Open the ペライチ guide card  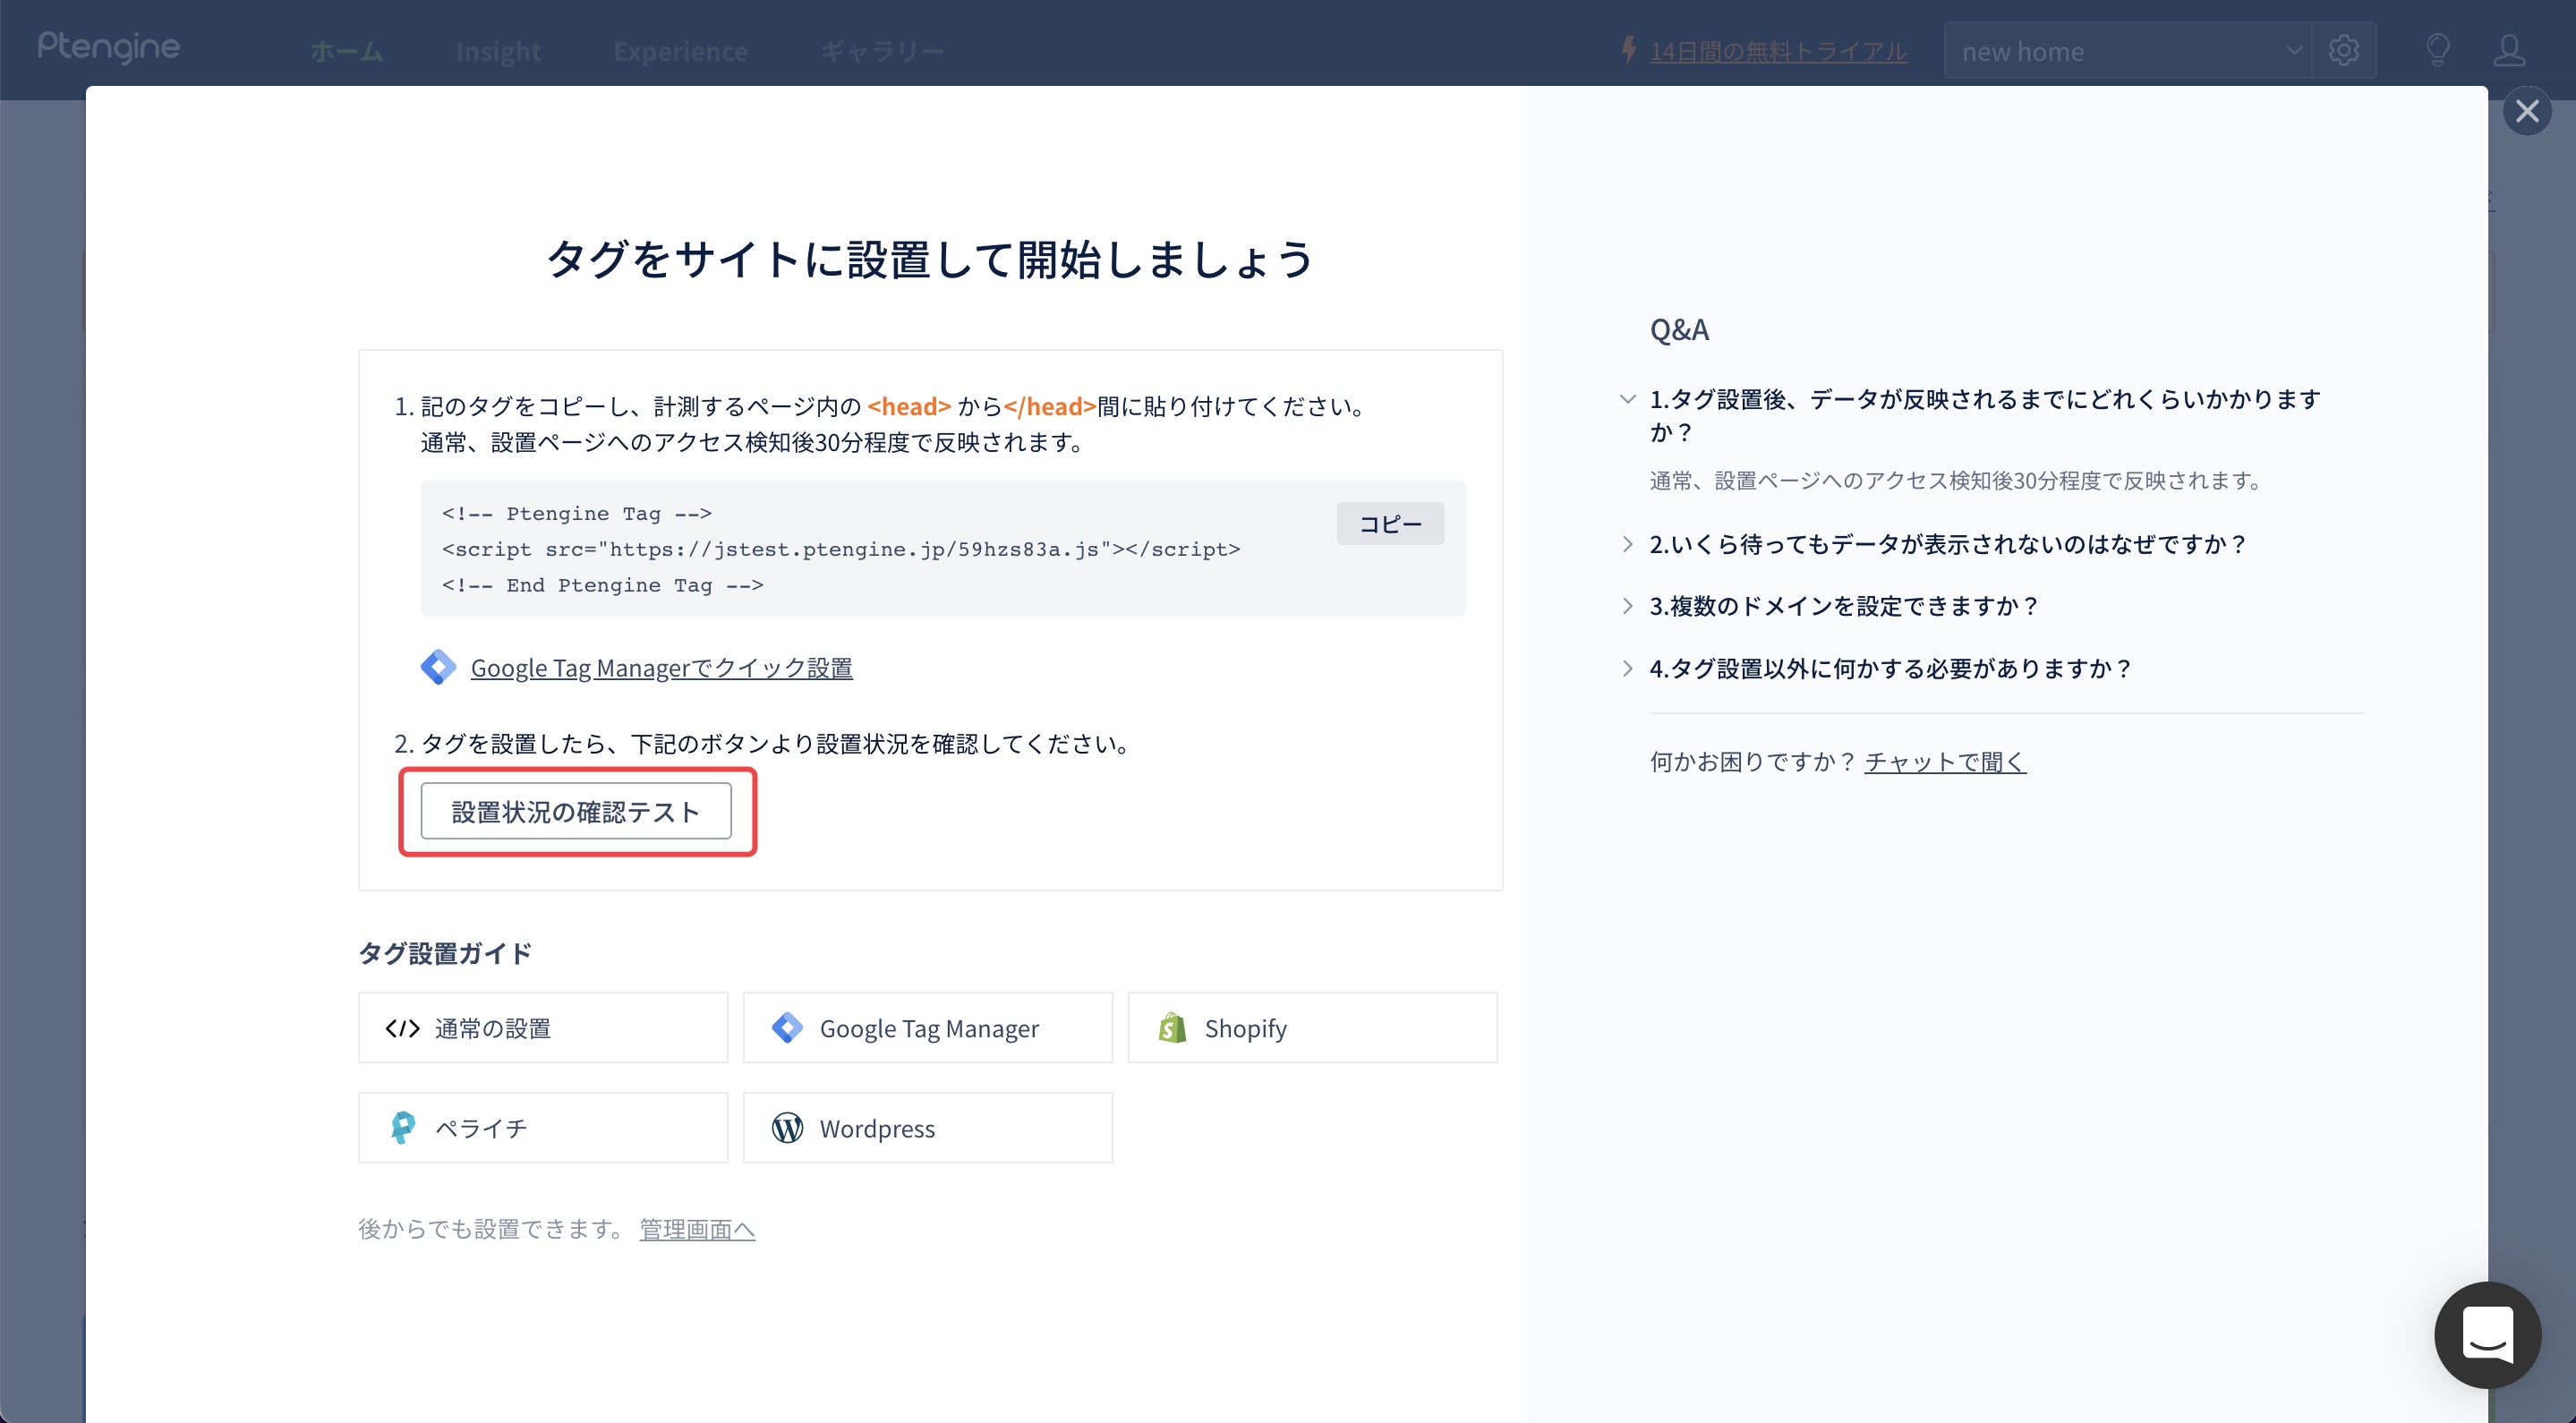(x=543, y=1128)
